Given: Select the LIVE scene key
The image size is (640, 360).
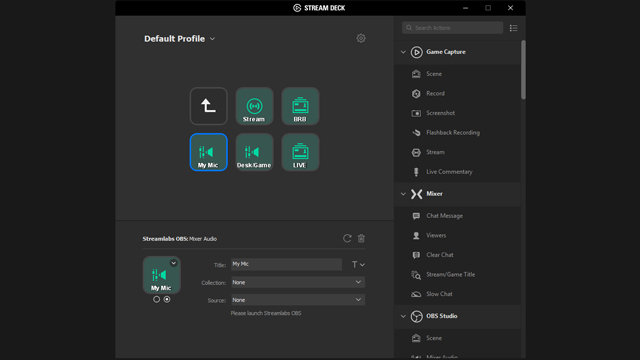Looking at the screenshot, I should point(300,152).
